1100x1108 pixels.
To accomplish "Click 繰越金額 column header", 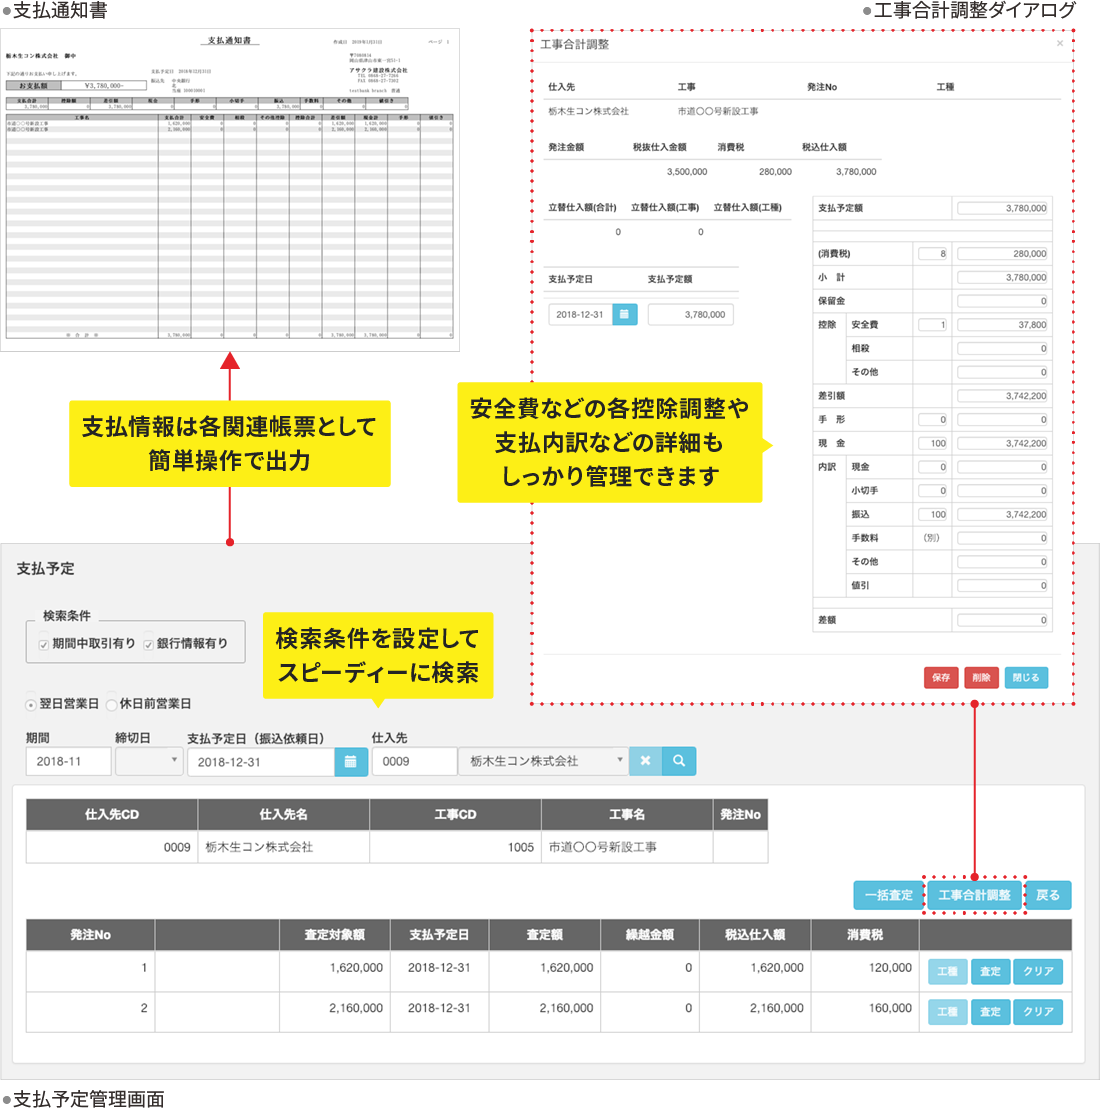I will (649, 935).
